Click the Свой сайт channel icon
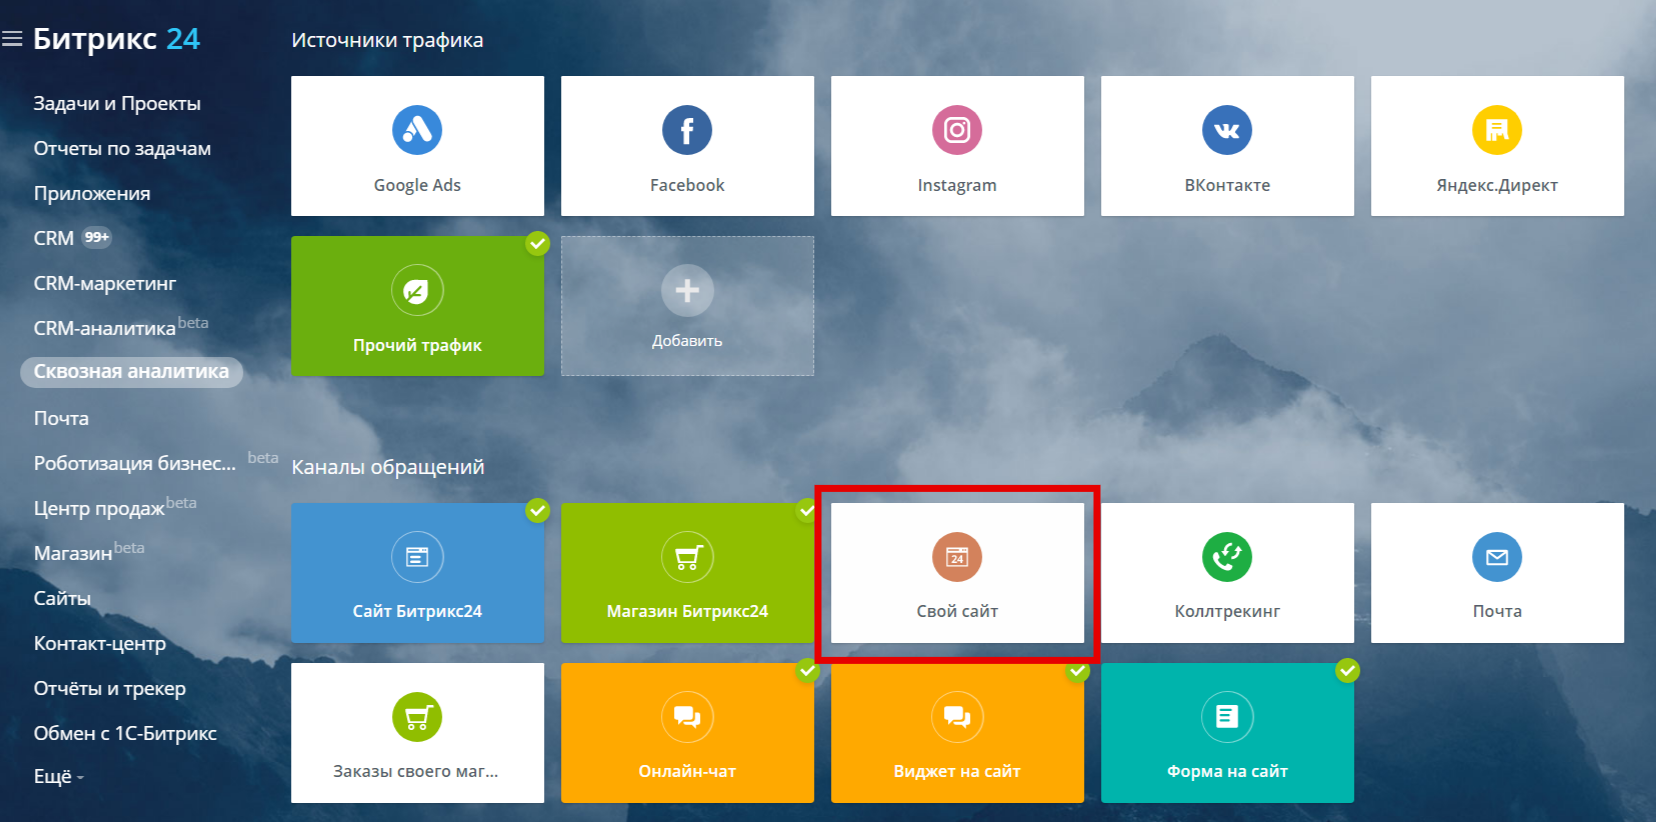The image size is (1656, 822). (x=957, y=557)
